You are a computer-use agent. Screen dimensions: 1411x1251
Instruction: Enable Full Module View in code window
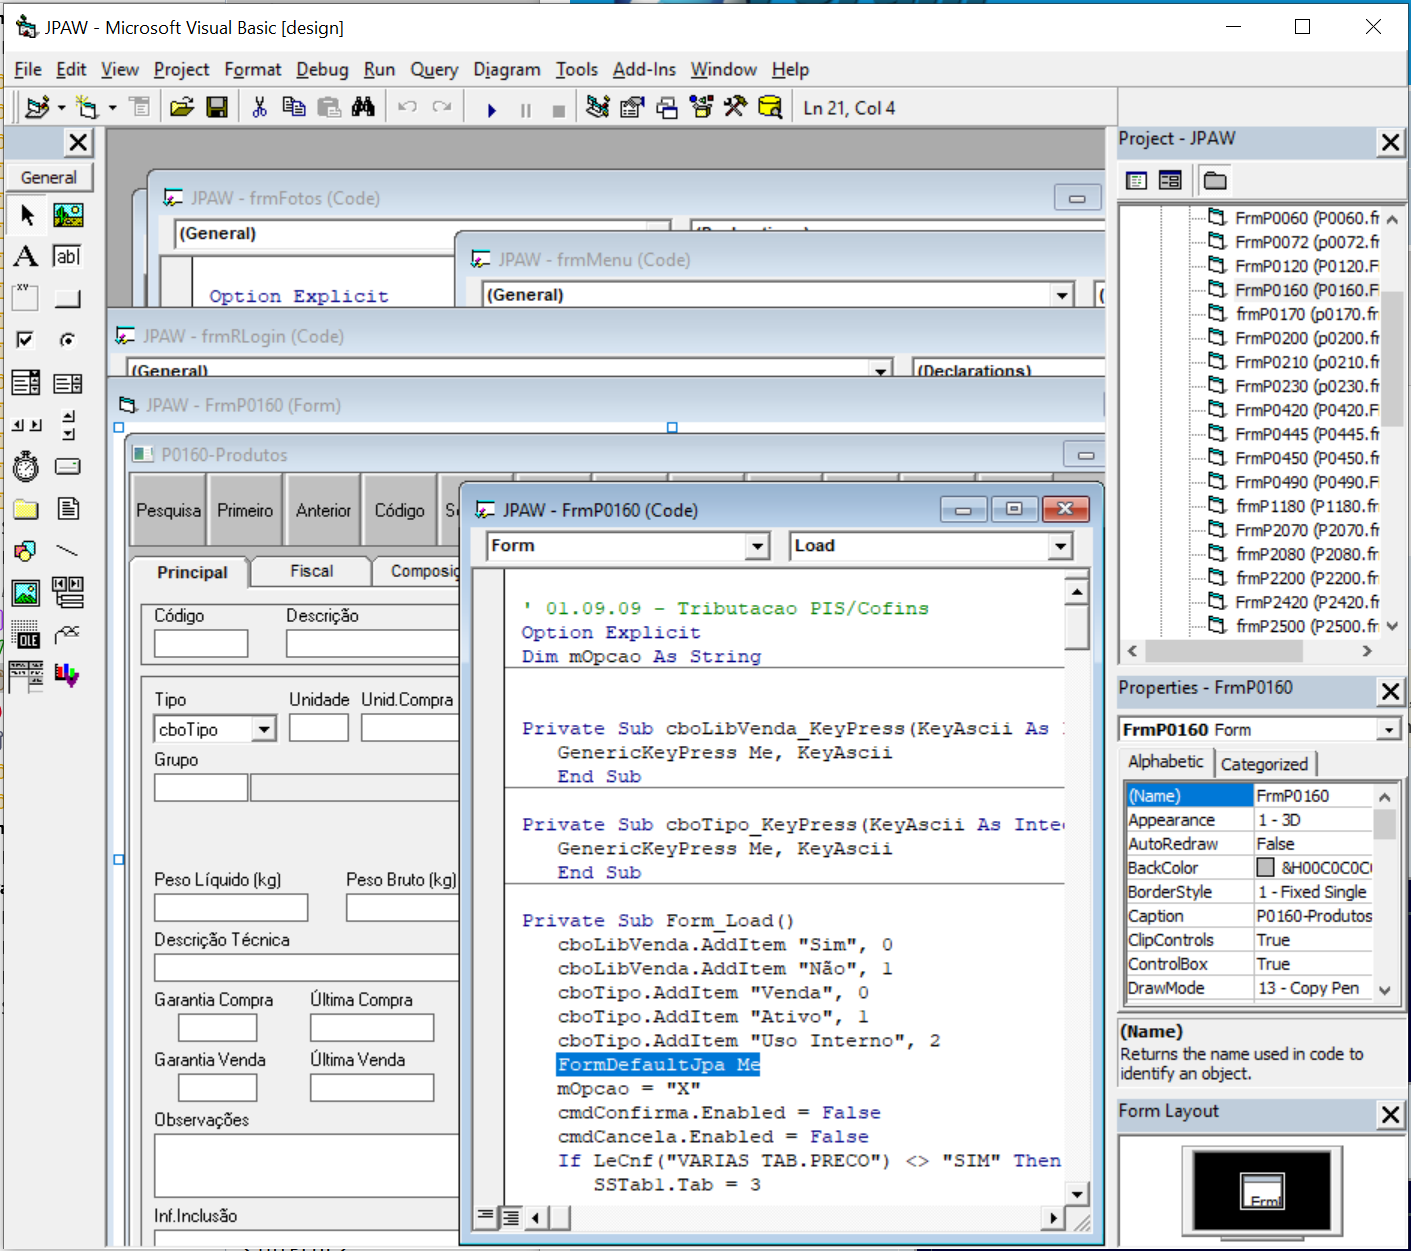[x=510, y=1216]
